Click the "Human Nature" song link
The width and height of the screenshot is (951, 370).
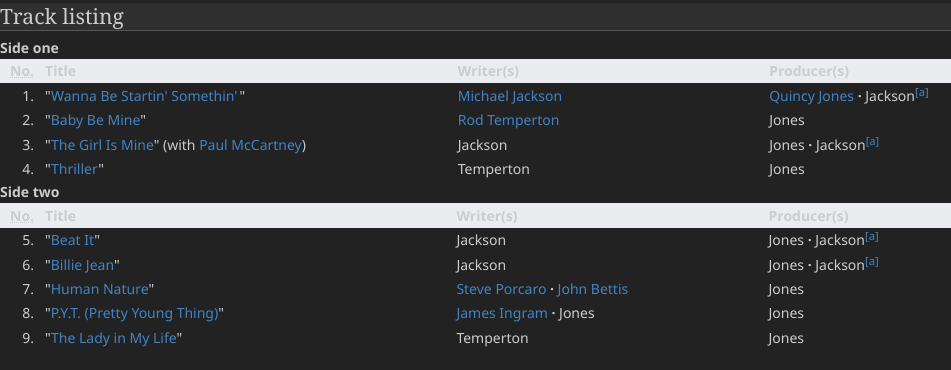point(99,289)
